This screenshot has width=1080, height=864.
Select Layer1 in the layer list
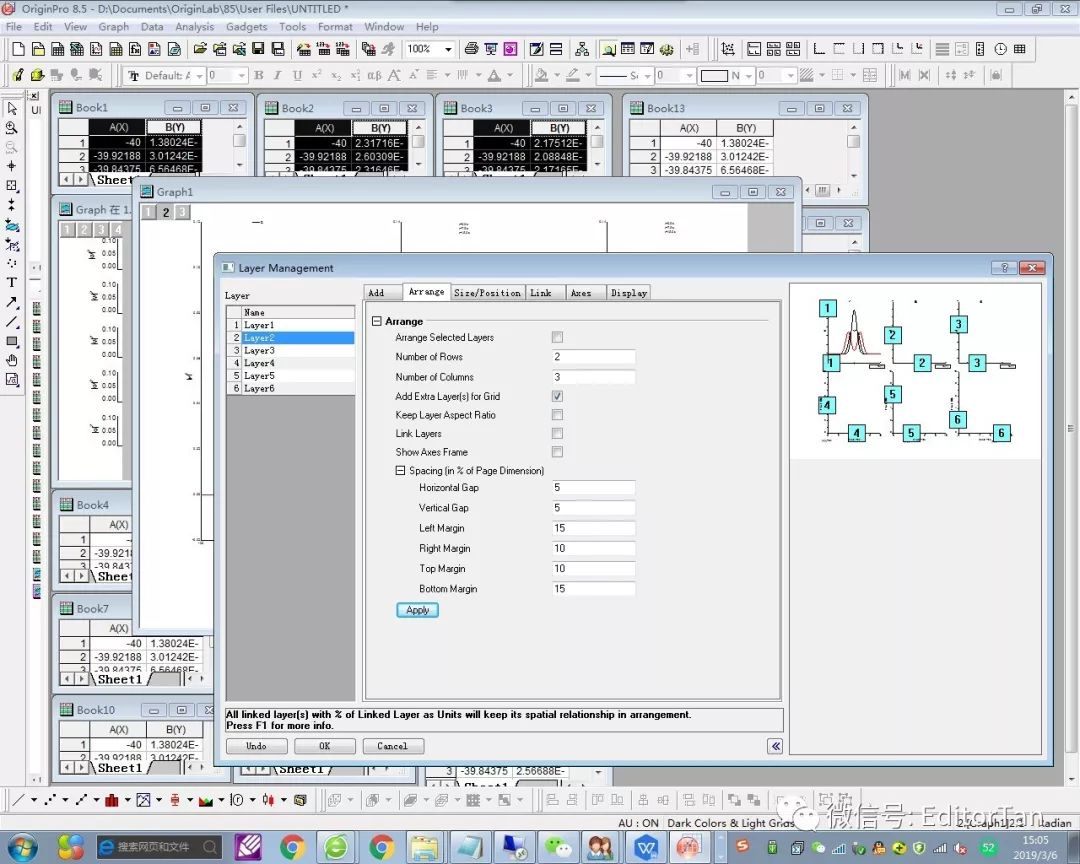(x=291, y=325)
